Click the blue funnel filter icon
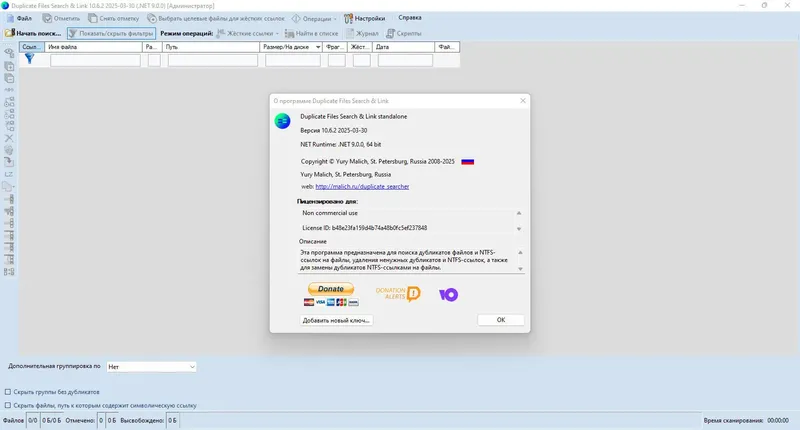800x430 pixels. pyautogui.click(x=30, y=59)
